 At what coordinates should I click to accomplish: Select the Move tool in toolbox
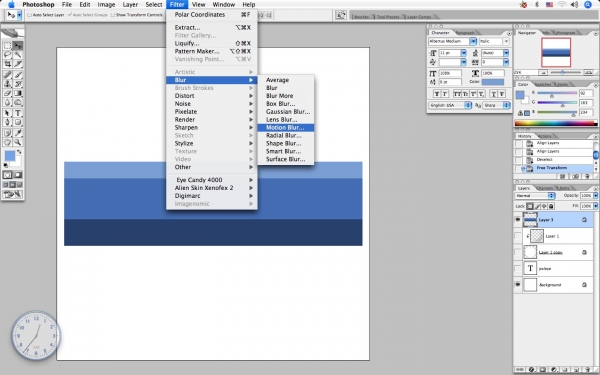[18, 46]
